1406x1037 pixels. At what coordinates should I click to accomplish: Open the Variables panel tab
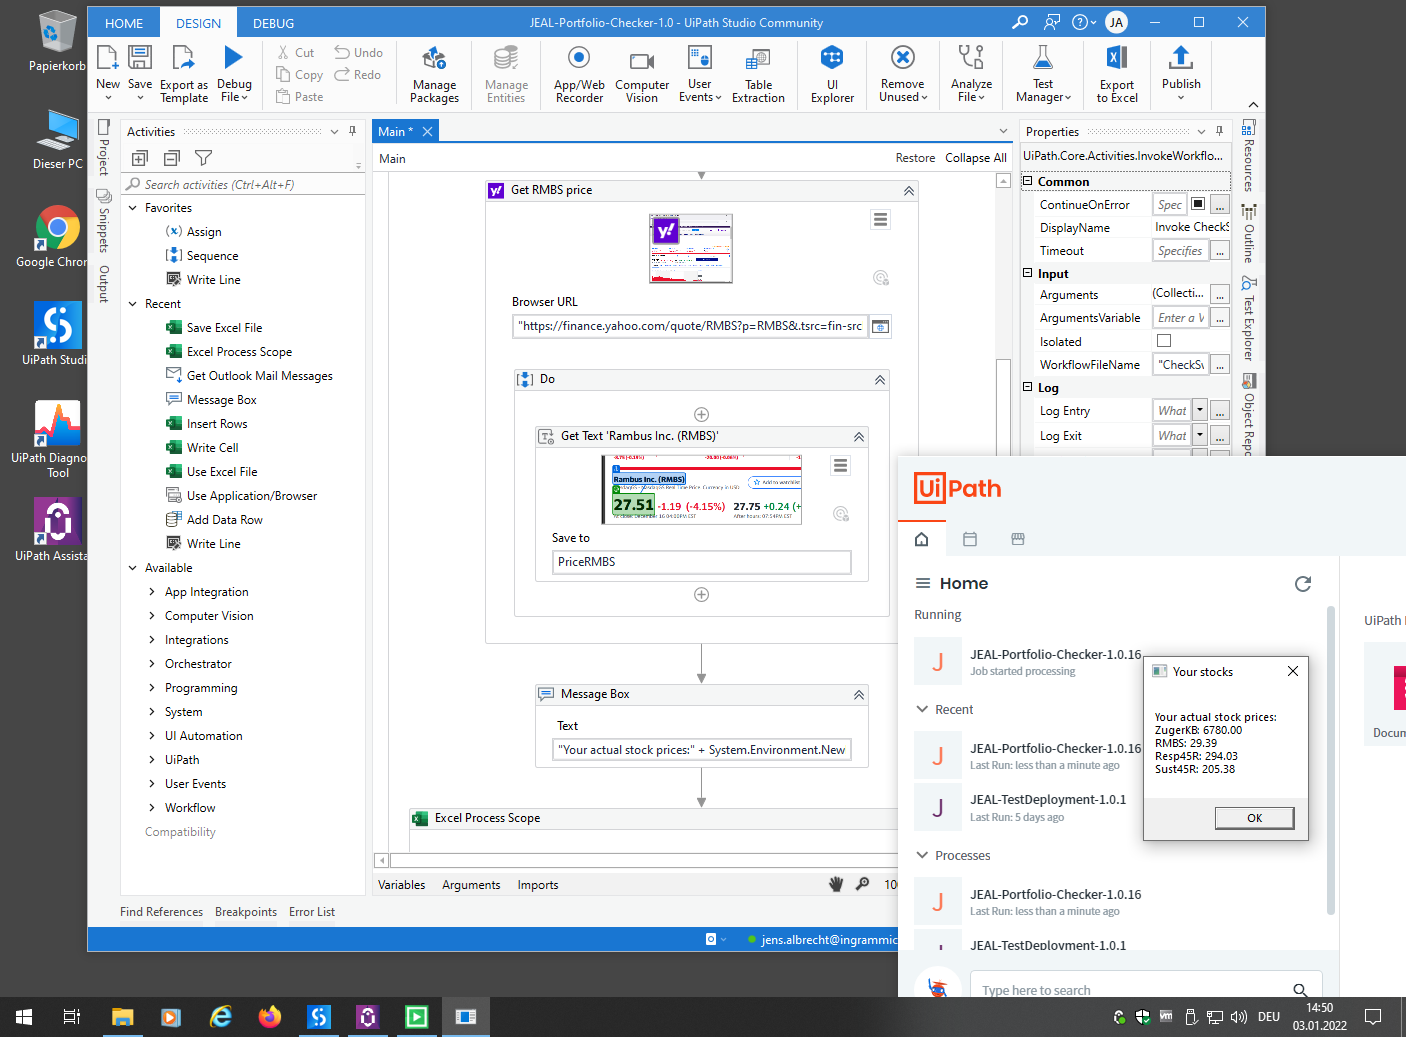(x=401, y=885)
